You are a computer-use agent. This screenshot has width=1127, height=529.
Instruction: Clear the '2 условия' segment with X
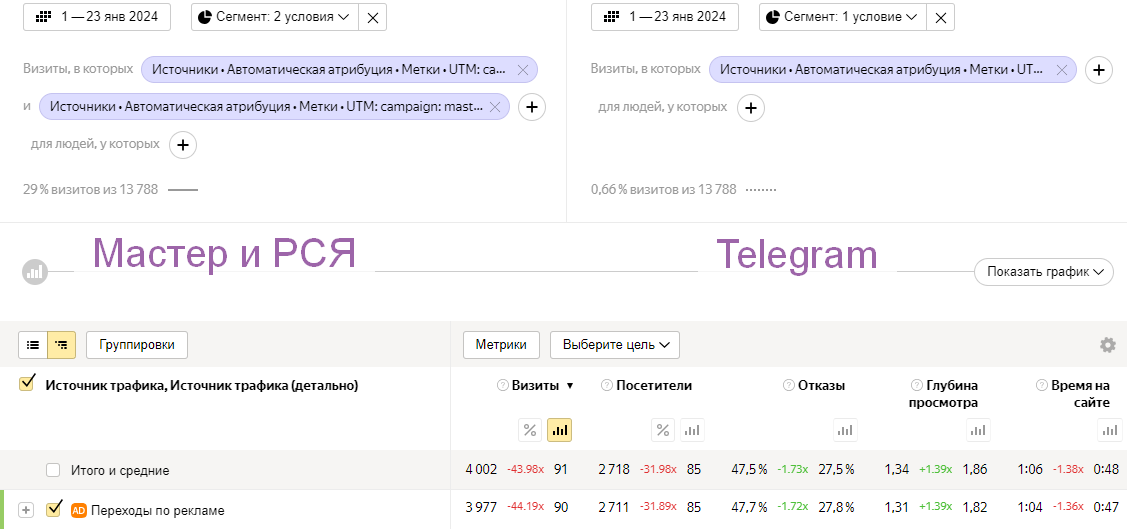tap(372, 17)
